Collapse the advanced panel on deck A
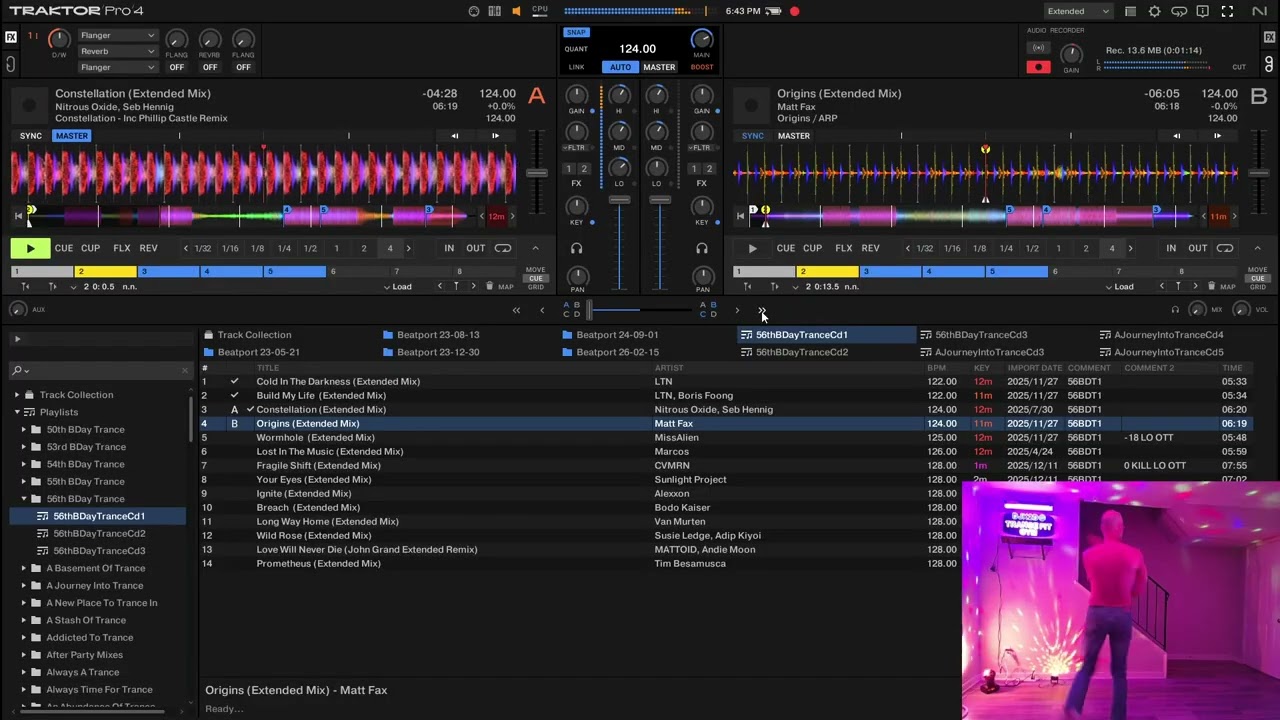 535,248
